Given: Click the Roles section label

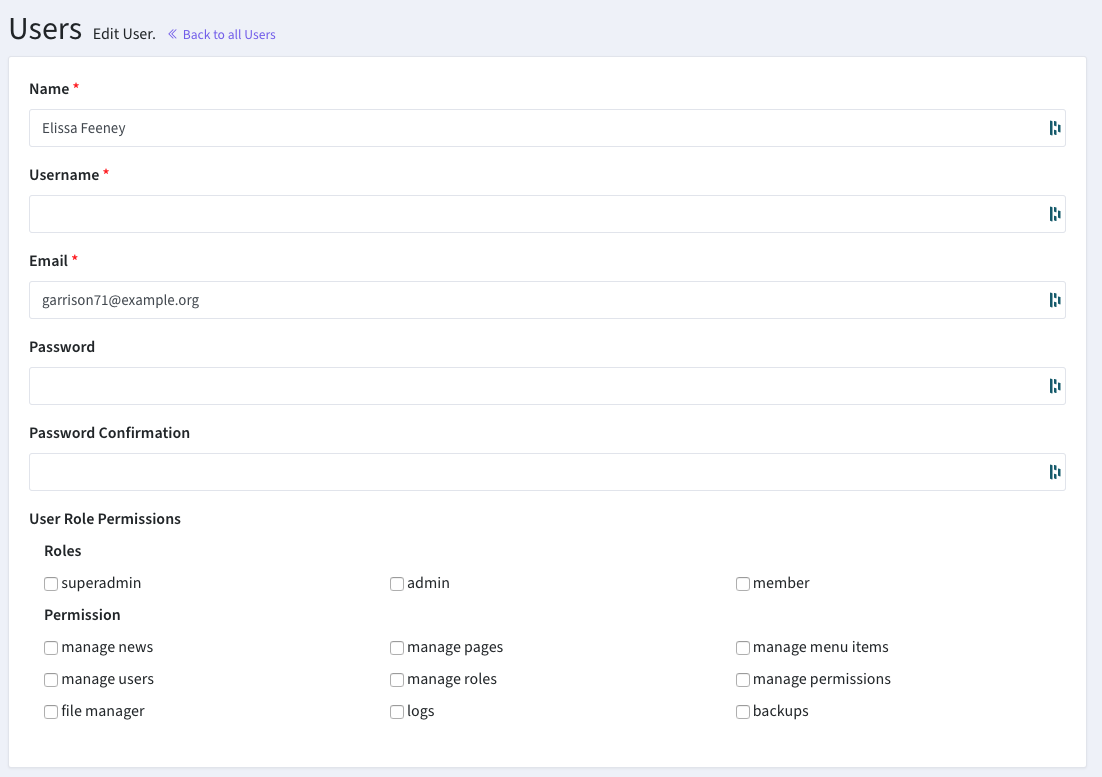Looking at the screenshot, I should pos(63,551).
